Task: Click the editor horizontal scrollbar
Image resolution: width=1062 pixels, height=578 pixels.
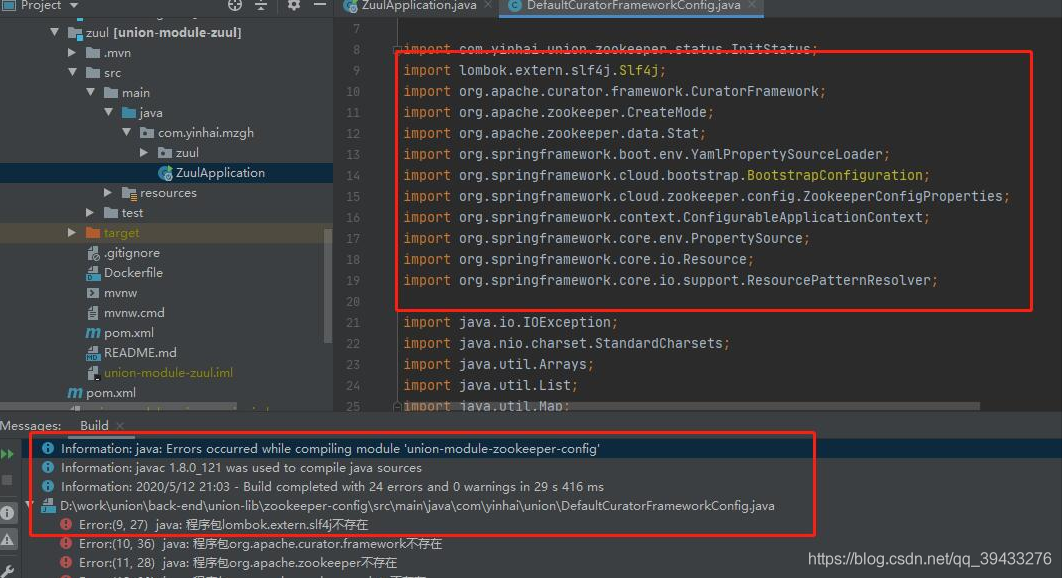Action: [691, 406]
